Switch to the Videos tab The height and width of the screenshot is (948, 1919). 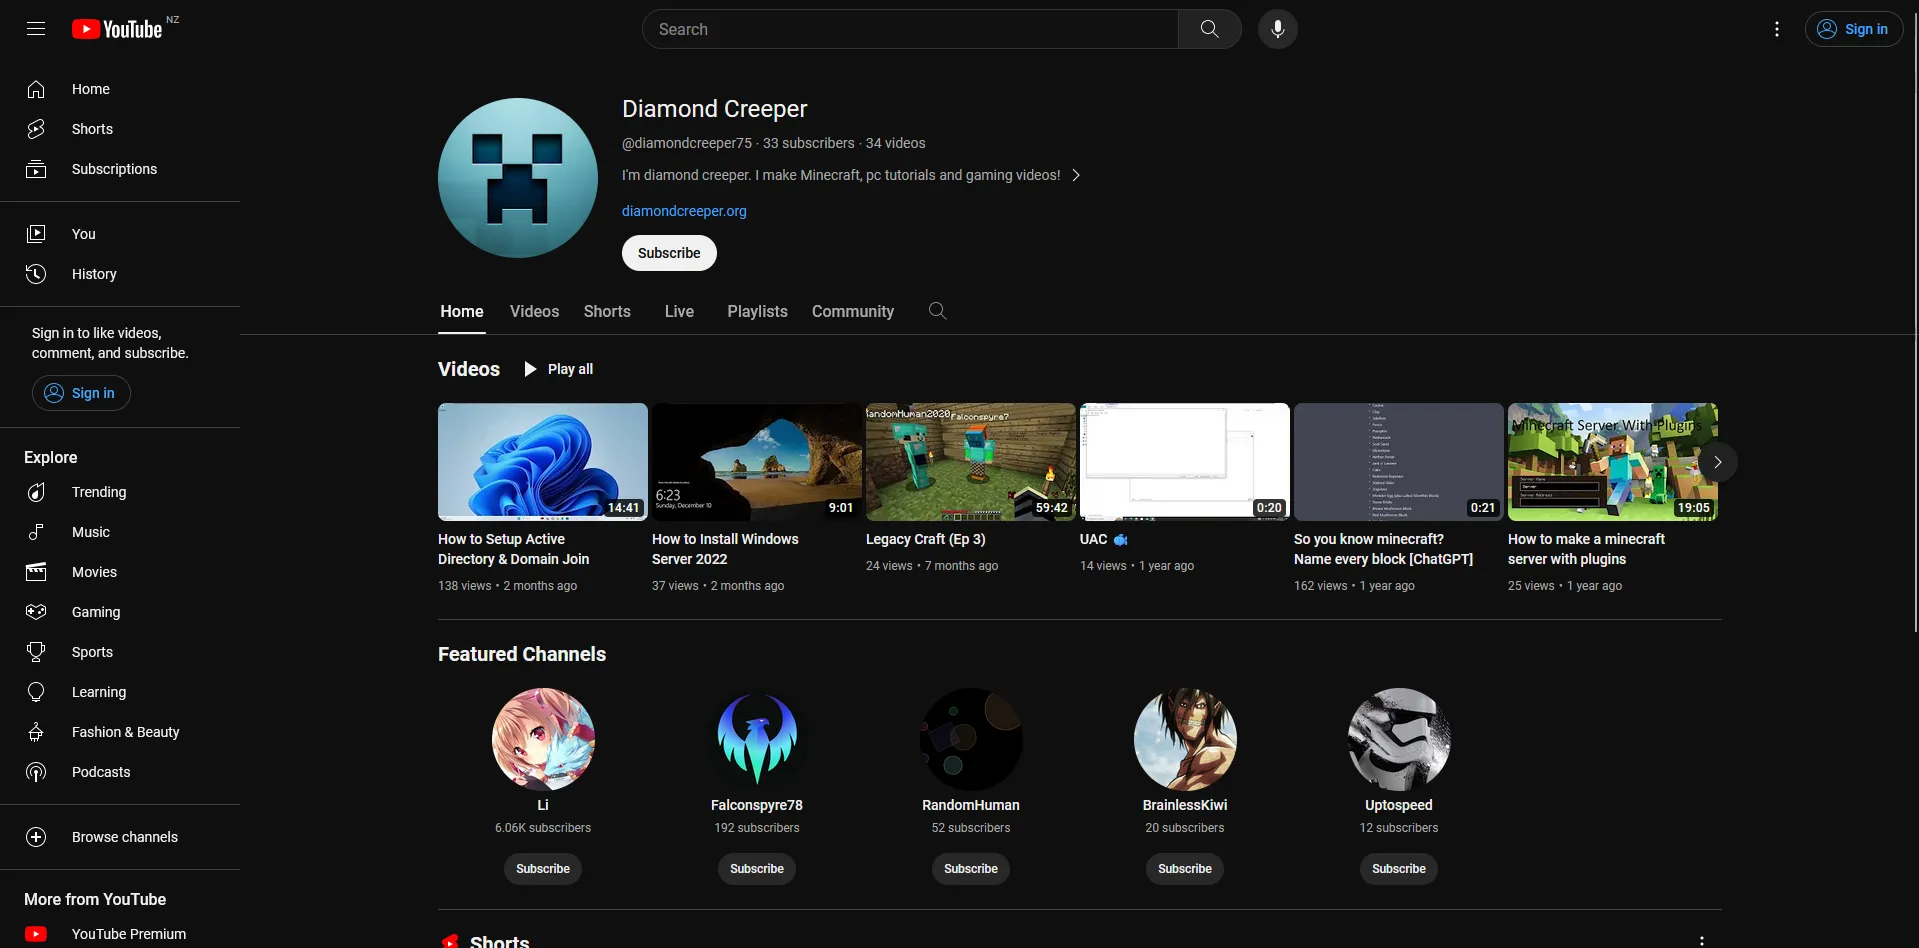pos(534,311)
